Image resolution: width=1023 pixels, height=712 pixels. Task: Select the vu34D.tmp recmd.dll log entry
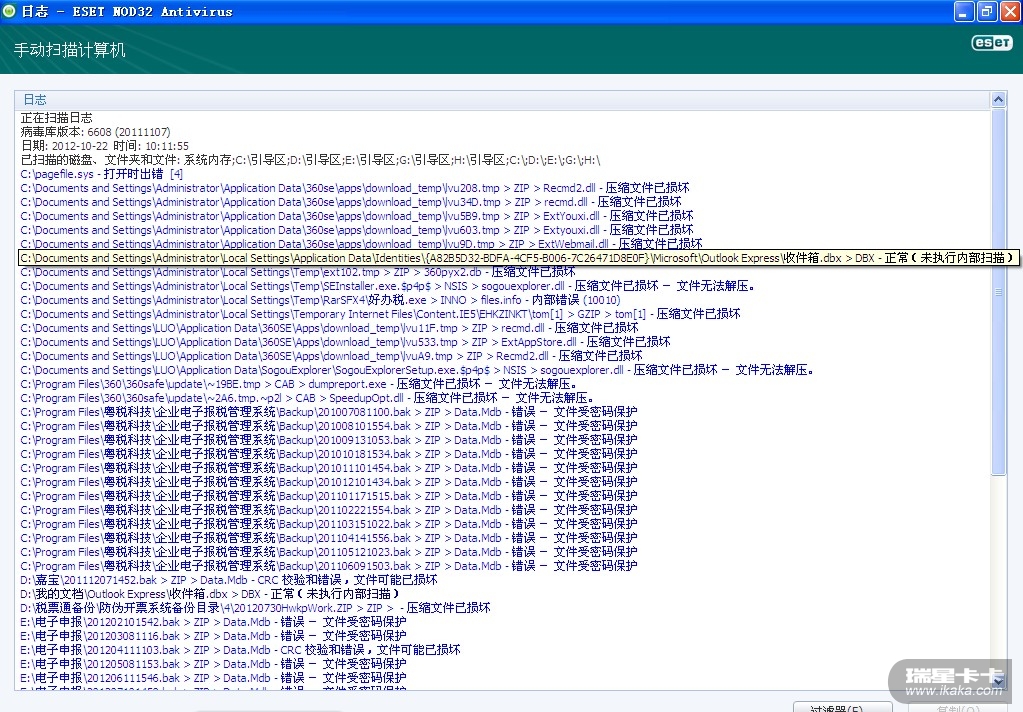350,202
